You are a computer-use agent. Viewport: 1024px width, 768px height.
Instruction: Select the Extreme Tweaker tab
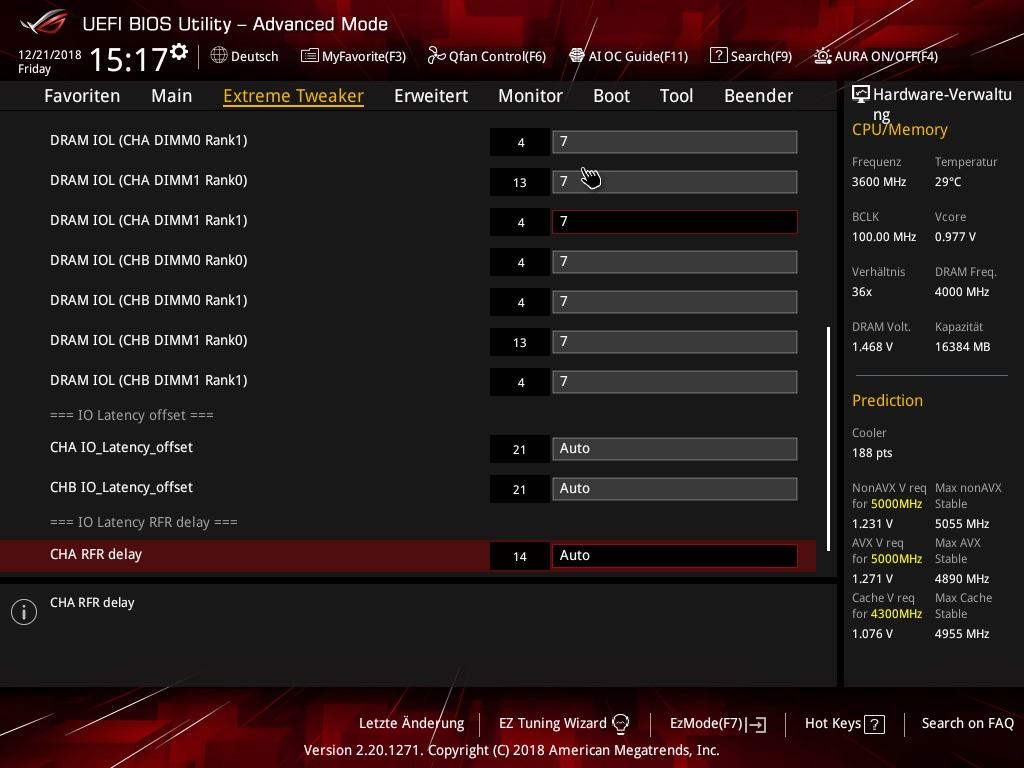point(293,96)
